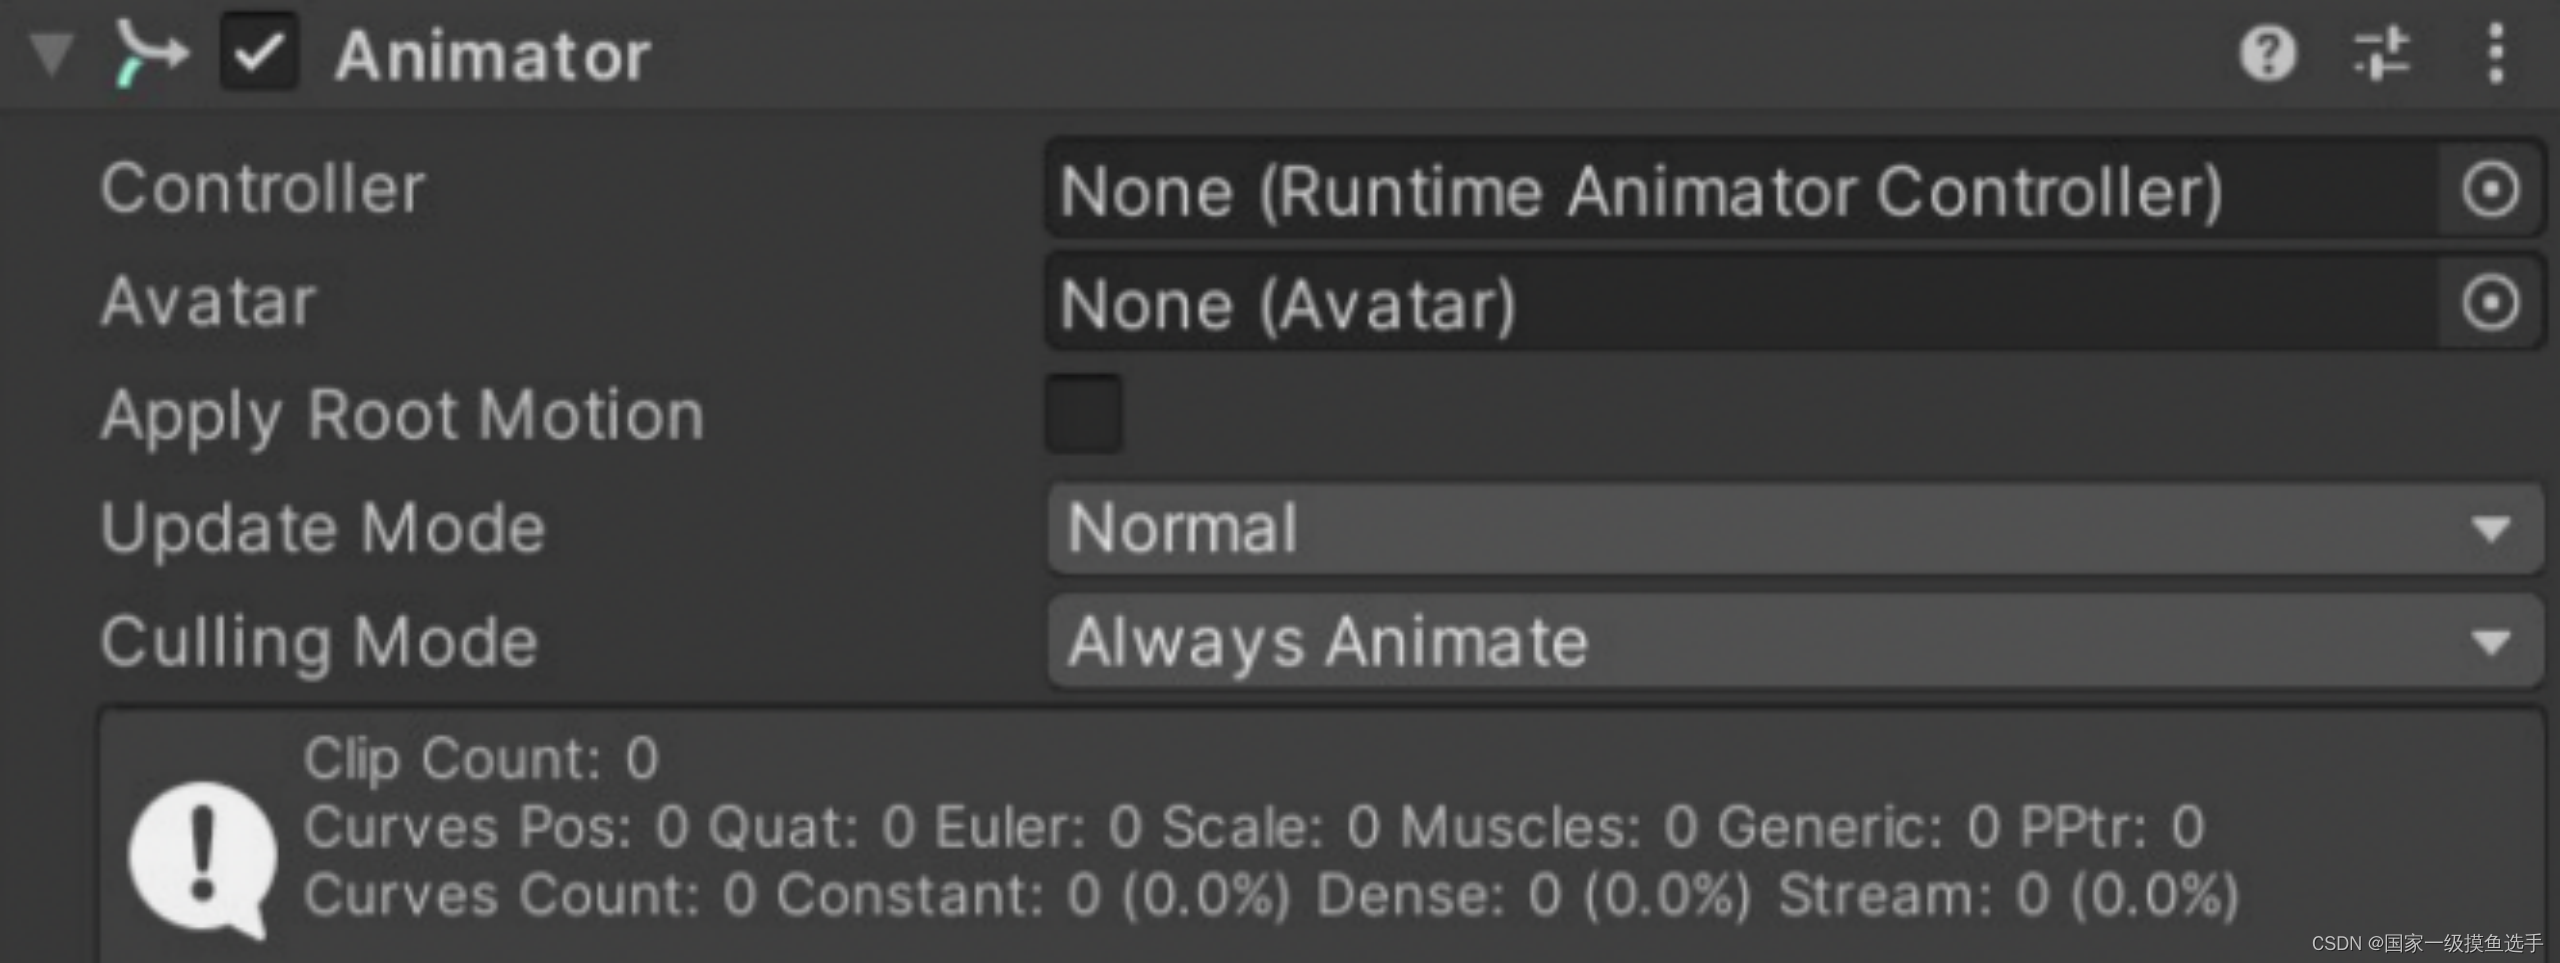The height and width of the screenshot is (963, 2560).
Task: Open the Animator three-dot options menu
Action: point(2496,53)
